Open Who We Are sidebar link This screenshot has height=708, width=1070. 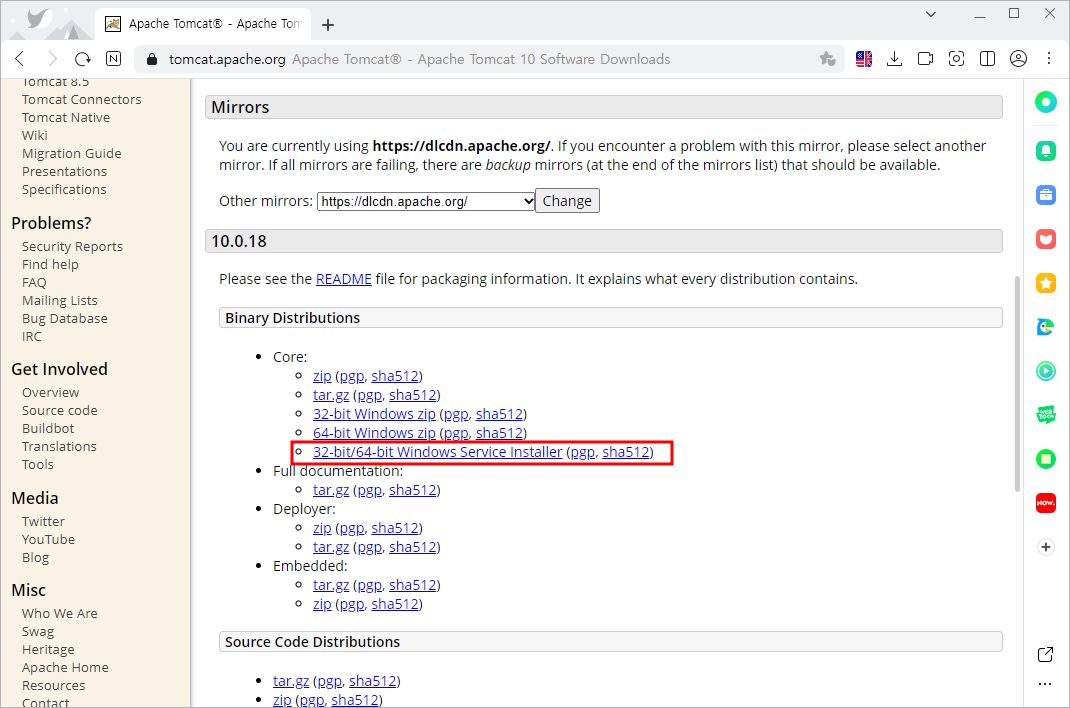(x=59, y=613)
